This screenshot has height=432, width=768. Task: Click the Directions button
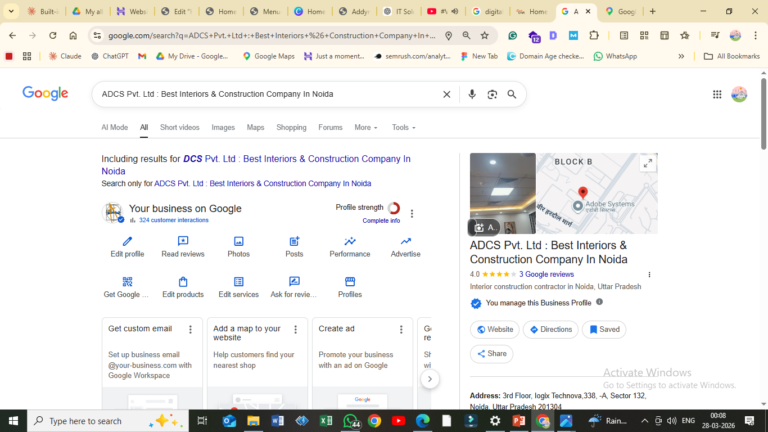[x=551, y=329]
